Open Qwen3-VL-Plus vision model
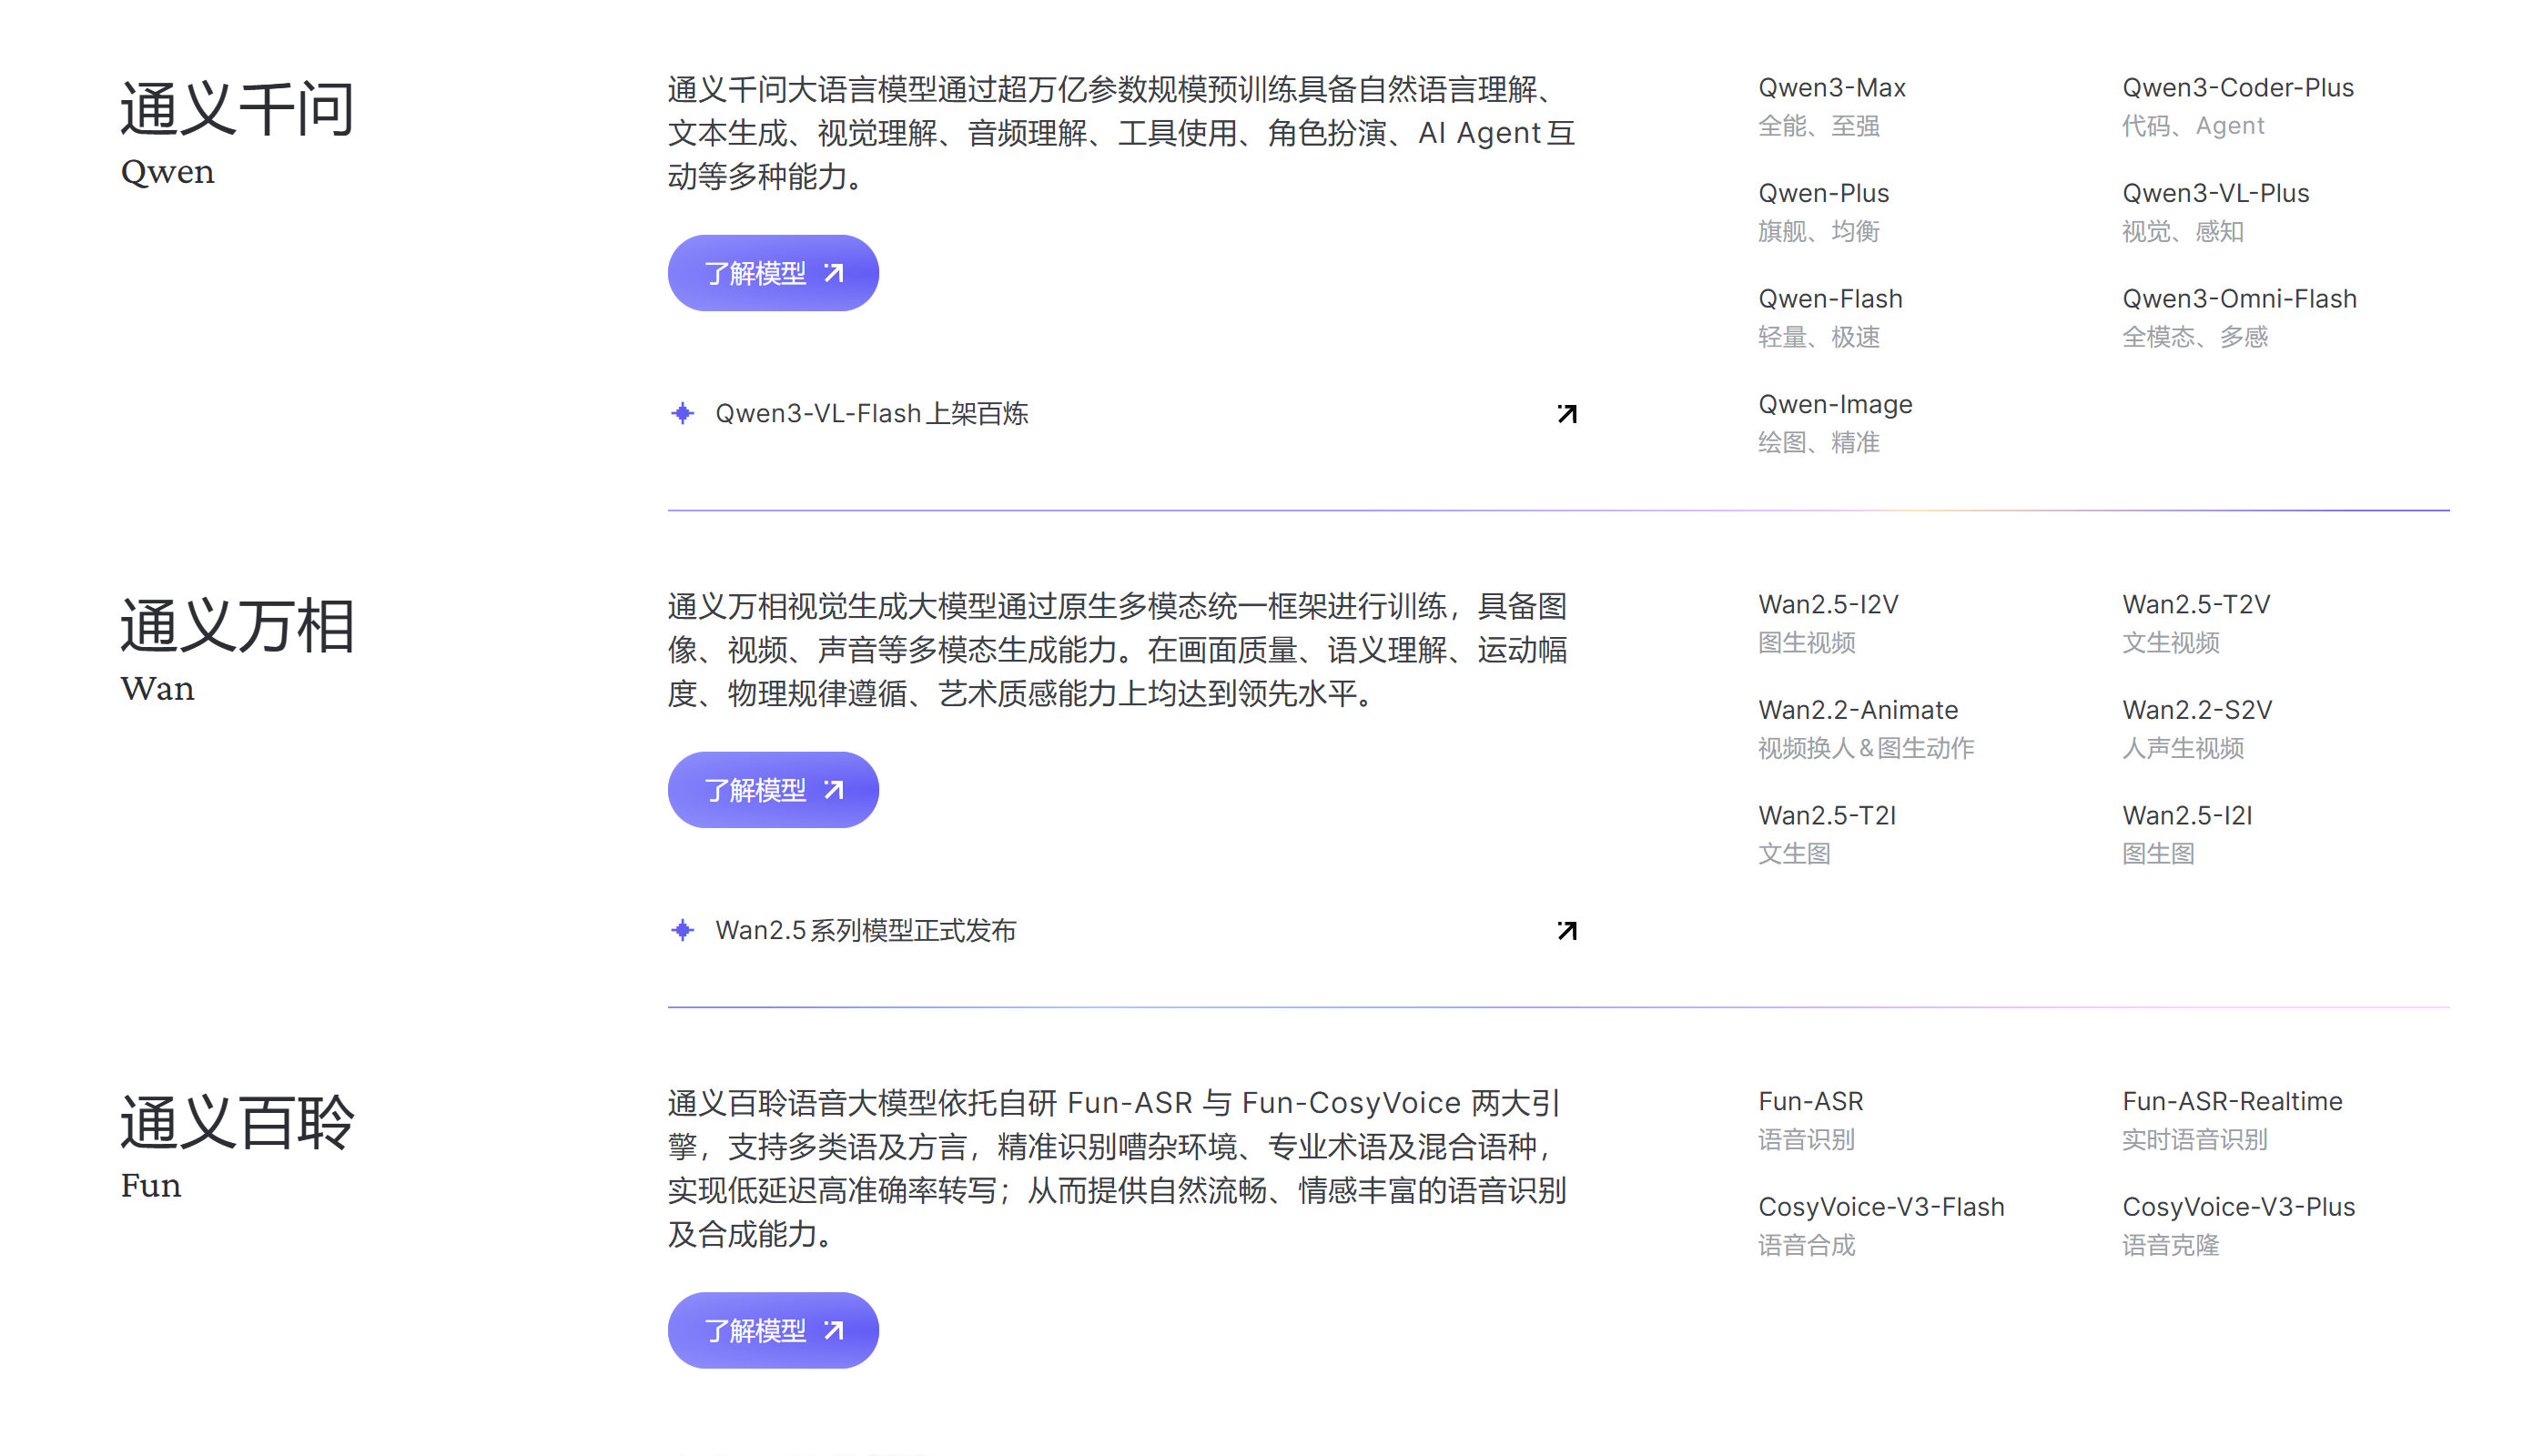This screenshot has width=2533, height=1456. point(2215,193)
